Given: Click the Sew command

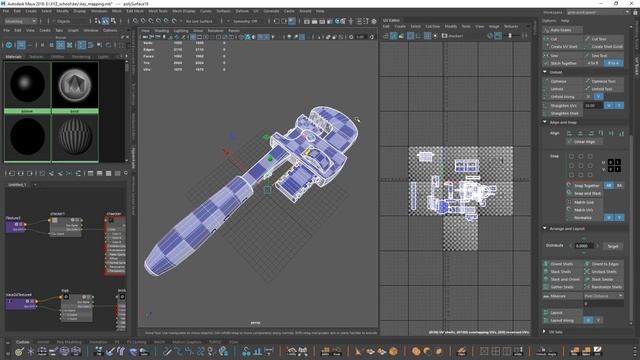Looking at the screenshot, I should pos(562,55).
